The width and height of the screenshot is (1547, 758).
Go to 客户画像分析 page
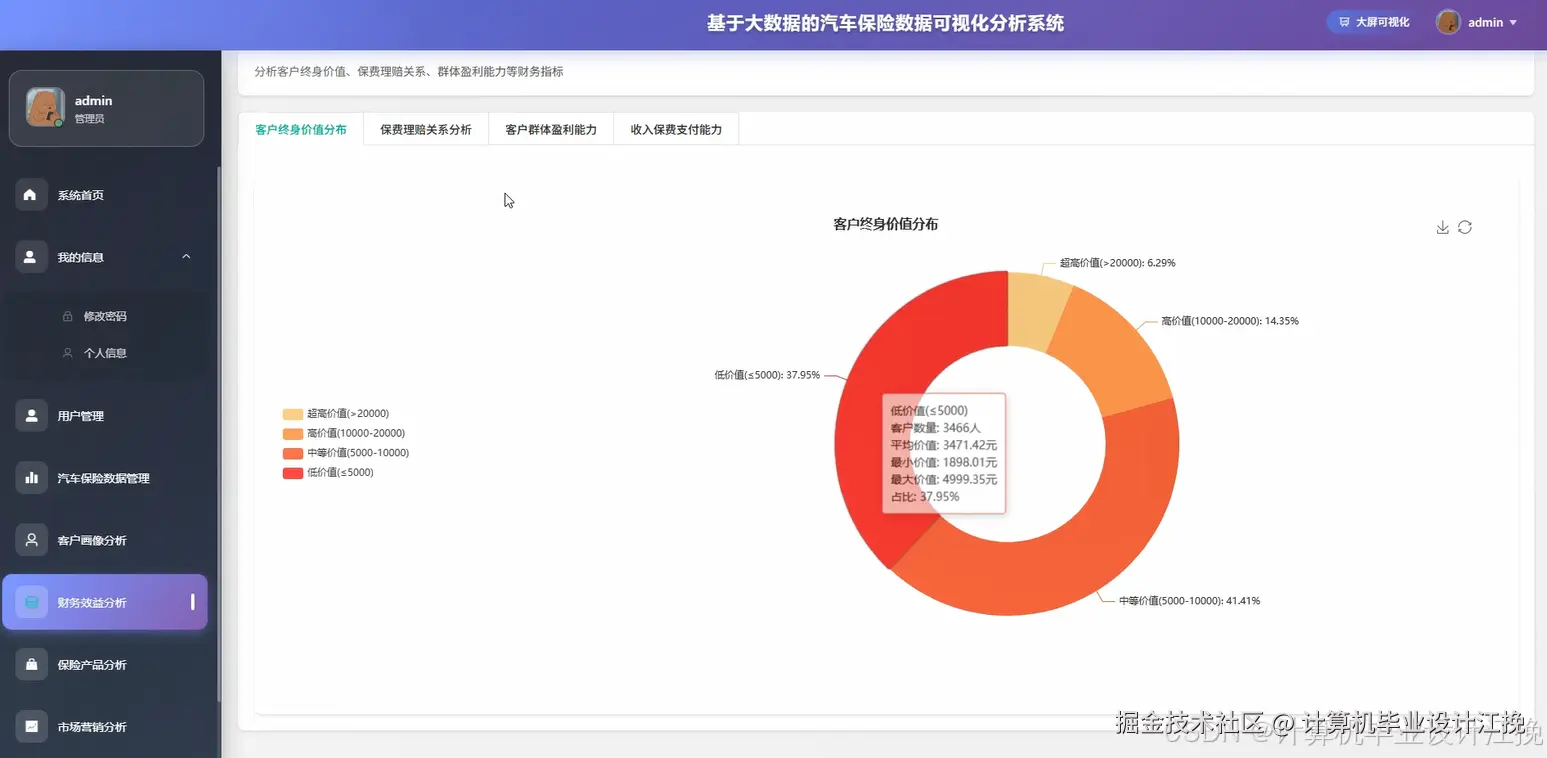[x=105, y=540]
